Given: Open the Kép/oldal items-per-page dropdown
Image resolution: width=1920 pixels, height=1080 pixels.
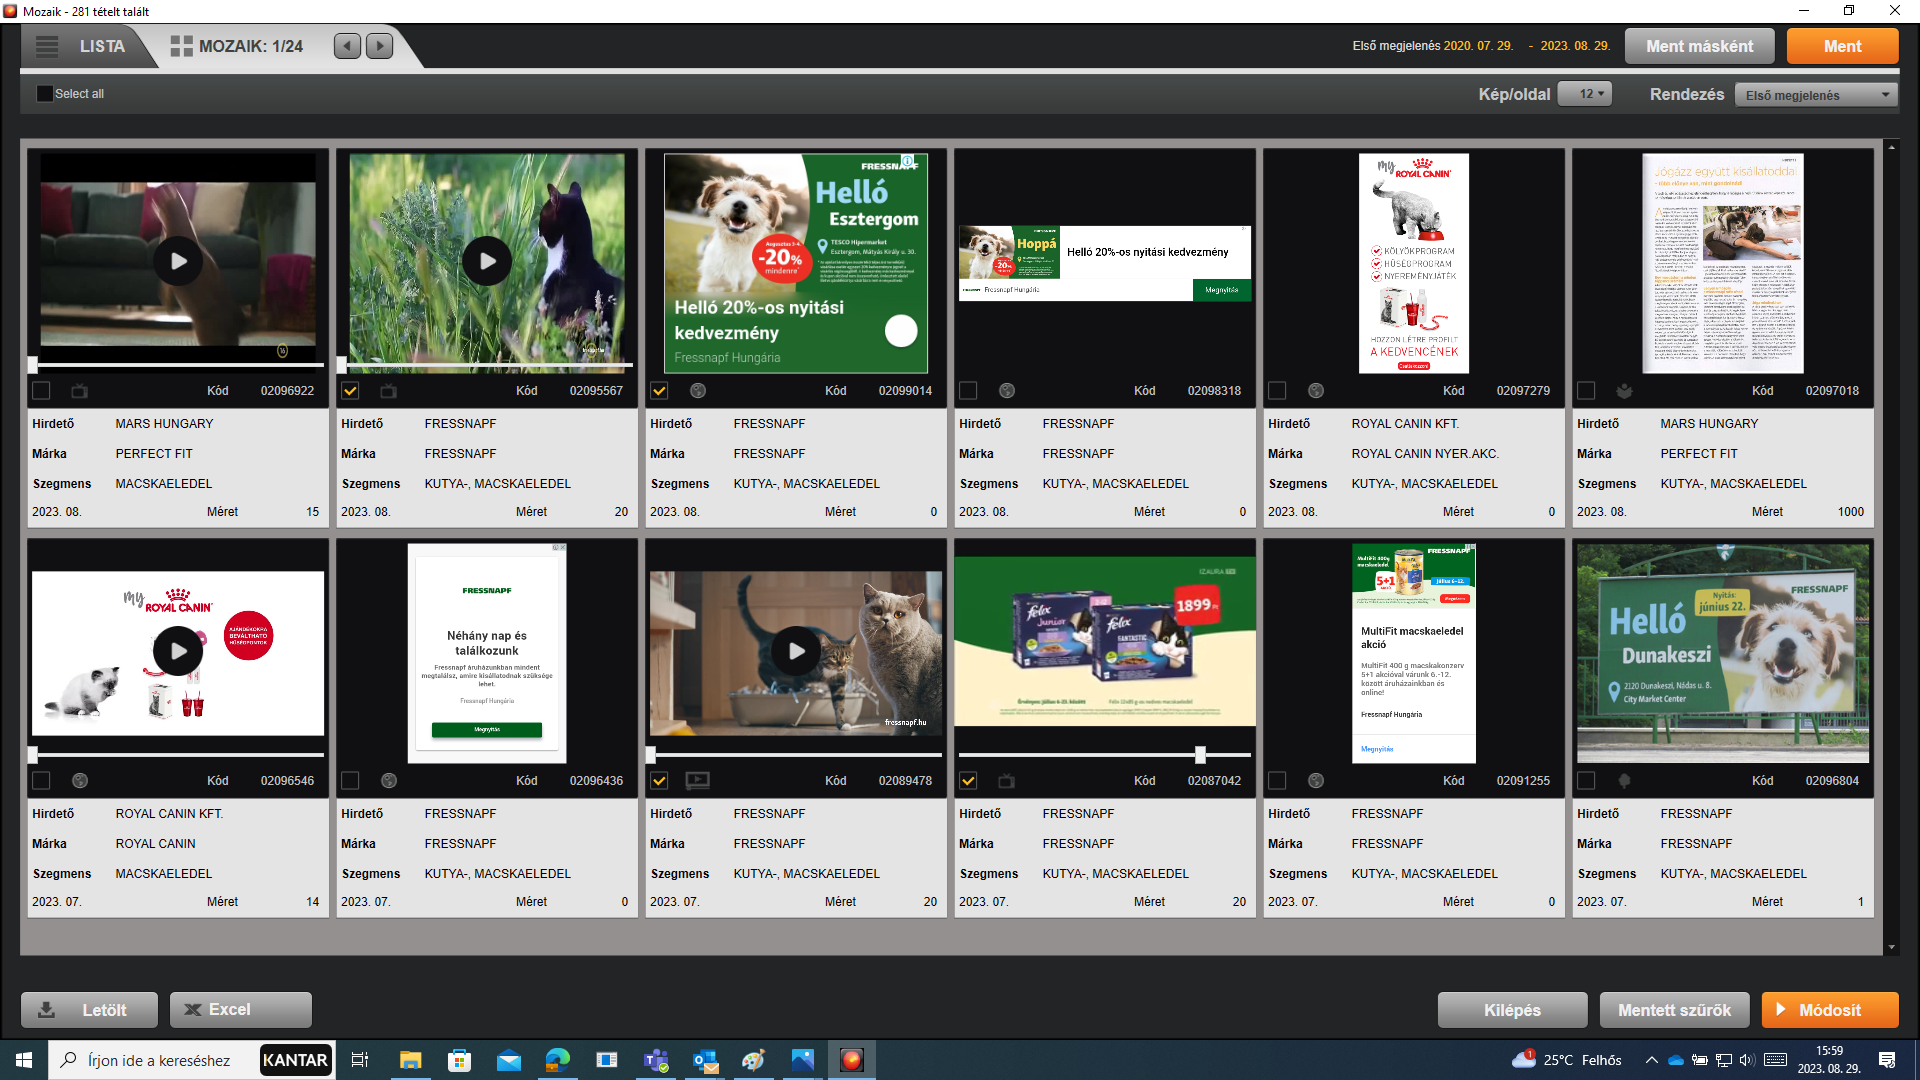Looking at the screenshot, I should pyautogui.click(x=1585, y=94).
